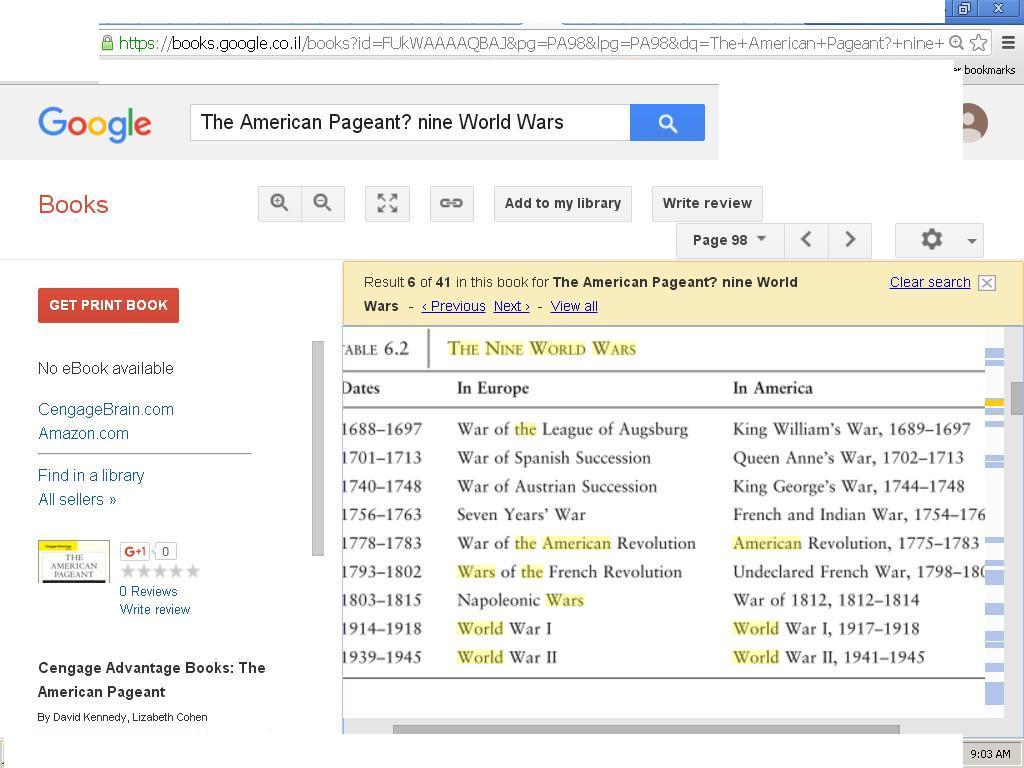Screen dimensions: 1024x768
Task: Open the settings gear menu
Action: tap(931, 240)
